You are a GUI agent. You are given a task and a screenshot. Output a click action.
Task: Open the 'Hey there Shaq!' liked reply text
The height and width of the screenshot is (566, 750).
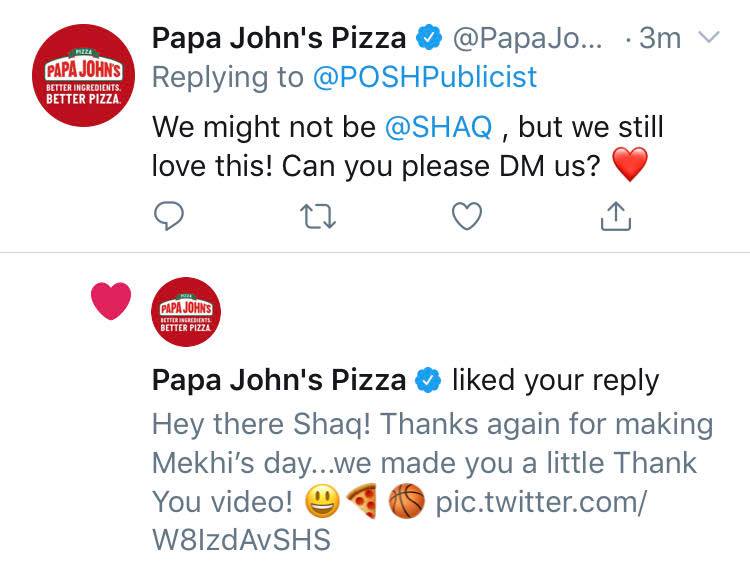pyautogui.click(x=433, y=482)
